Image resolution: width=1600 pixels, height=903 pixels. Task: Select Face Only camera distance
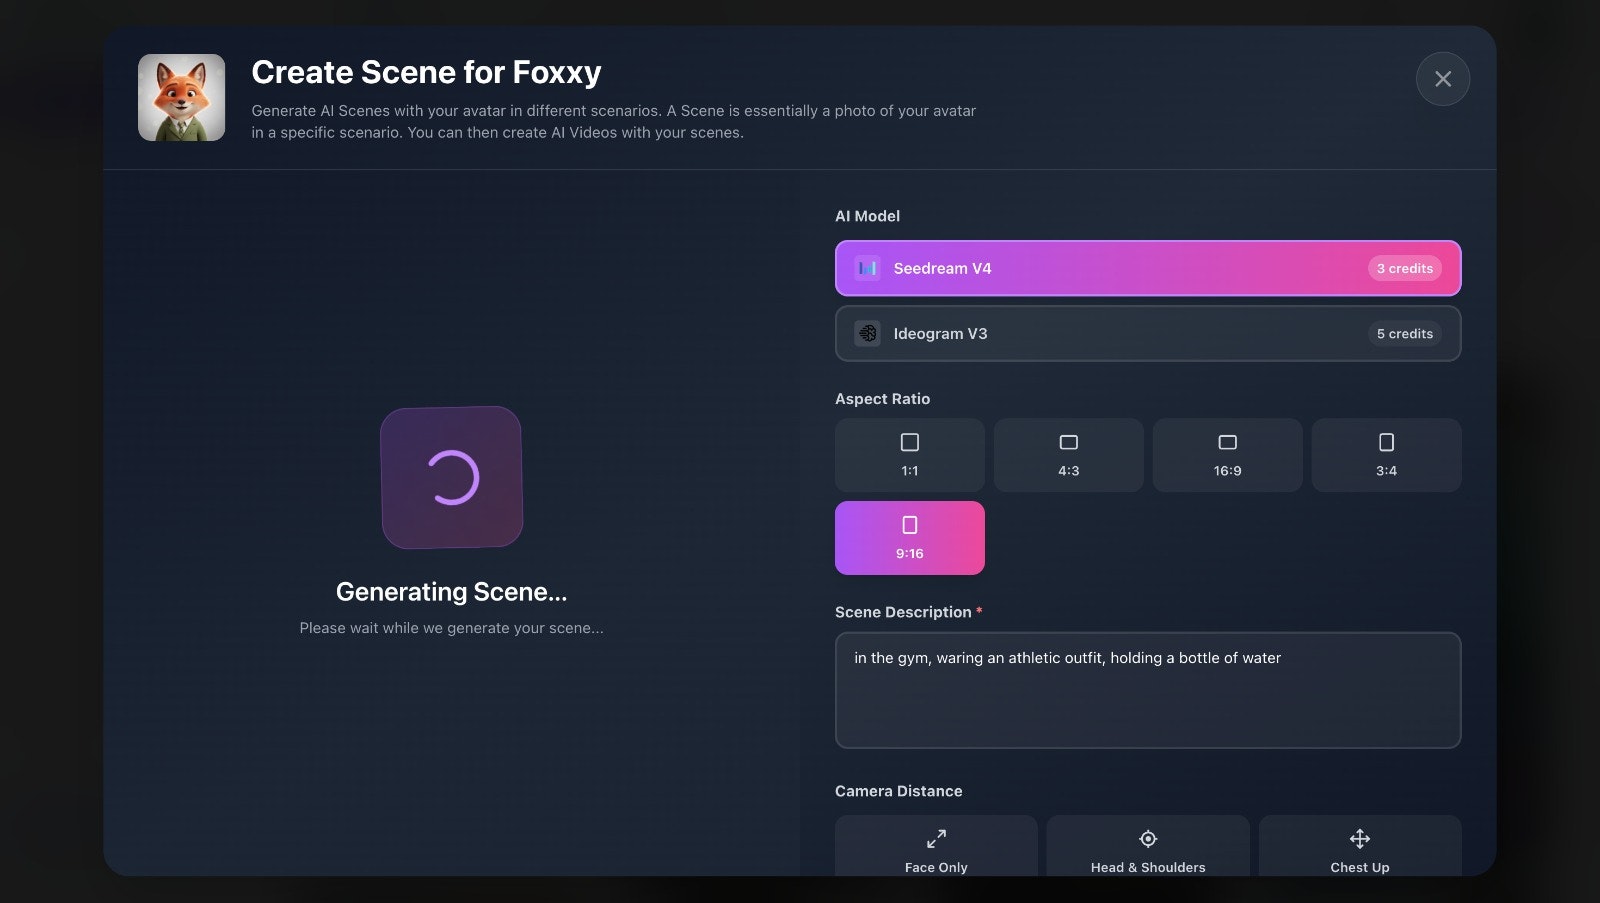point(936,848)
